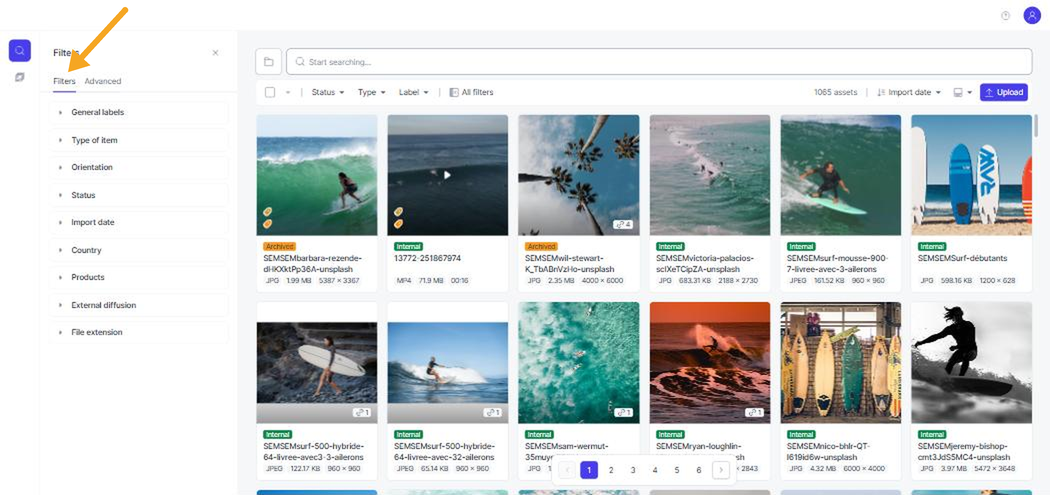Image resolution: width=1050 pixels, height=495 pixels.
Task: Open link badge on surf-500-hybride avec-32-ailerons thumbnail
Action: pos(493,413)
